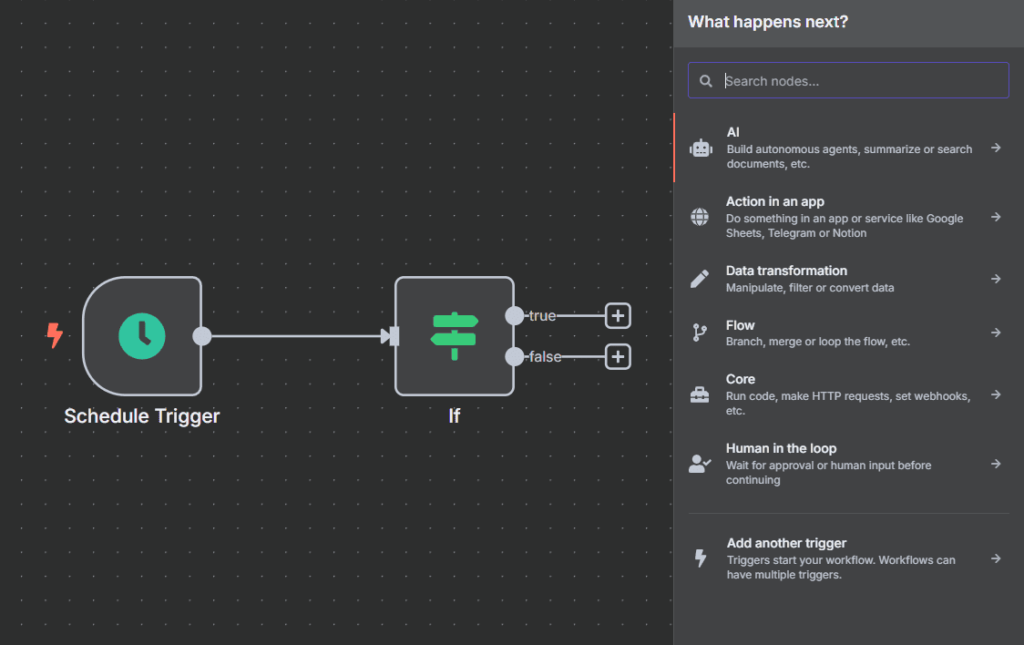Click the 'false' branch label
This screenshot has width=1024, height=645.
click(x=545, y=356)
